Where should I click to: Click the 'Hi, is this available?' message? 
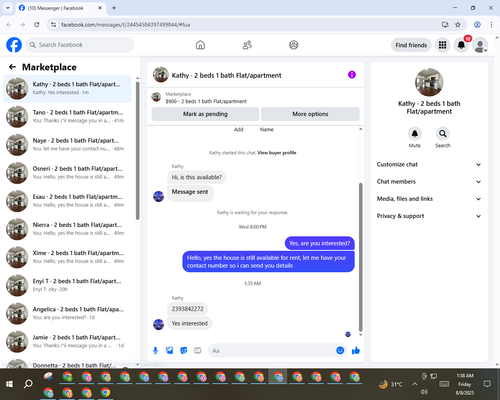tap(197, 177)
